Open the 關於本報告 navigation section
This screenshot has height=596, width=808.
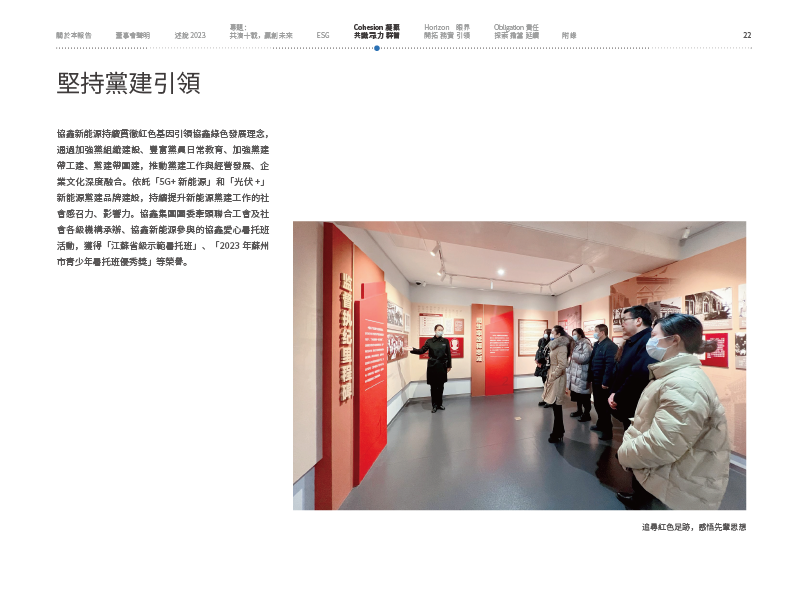tap(74, 35)
